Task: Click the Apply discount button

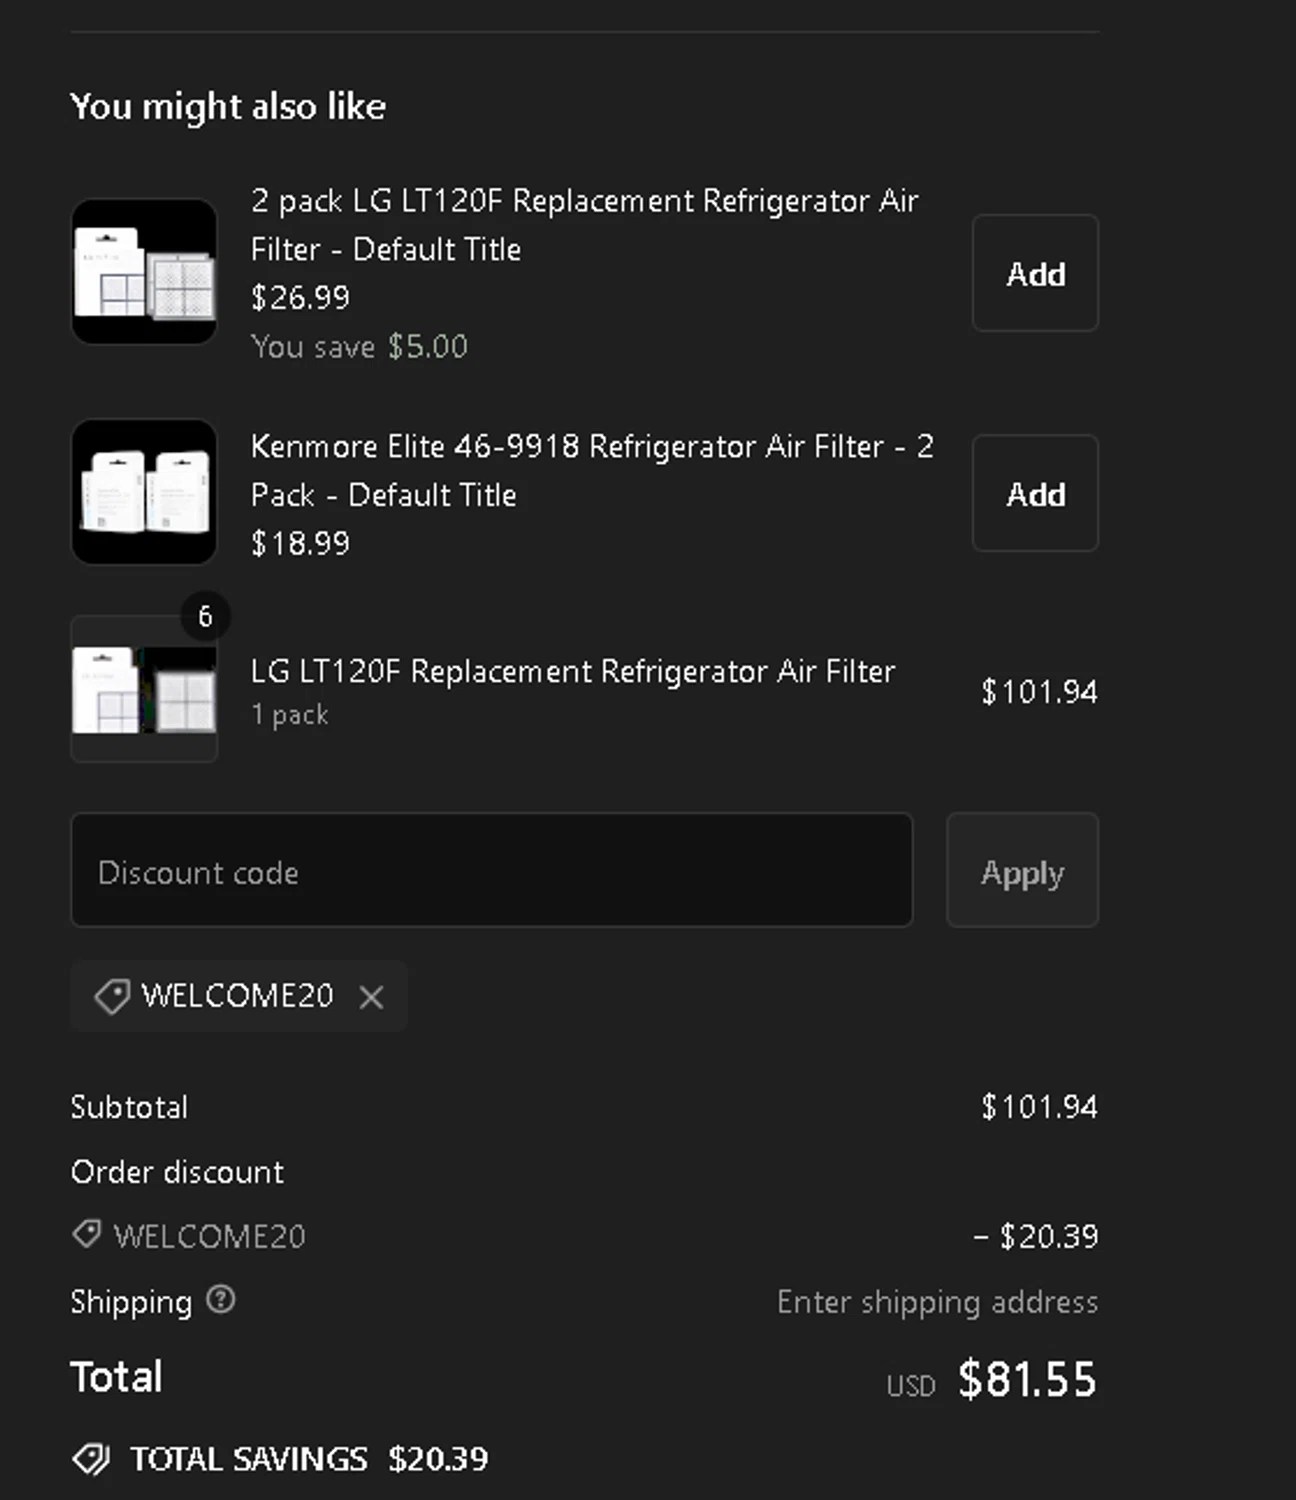Action: click(1022, 871)
